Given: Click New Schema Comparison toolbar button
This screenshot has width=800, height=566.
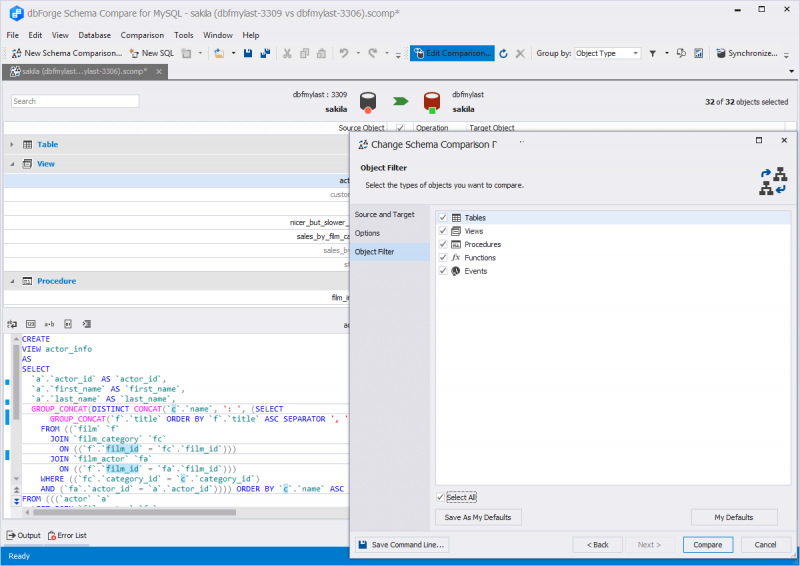Looking at the screenshot, I should pos(66,53).
